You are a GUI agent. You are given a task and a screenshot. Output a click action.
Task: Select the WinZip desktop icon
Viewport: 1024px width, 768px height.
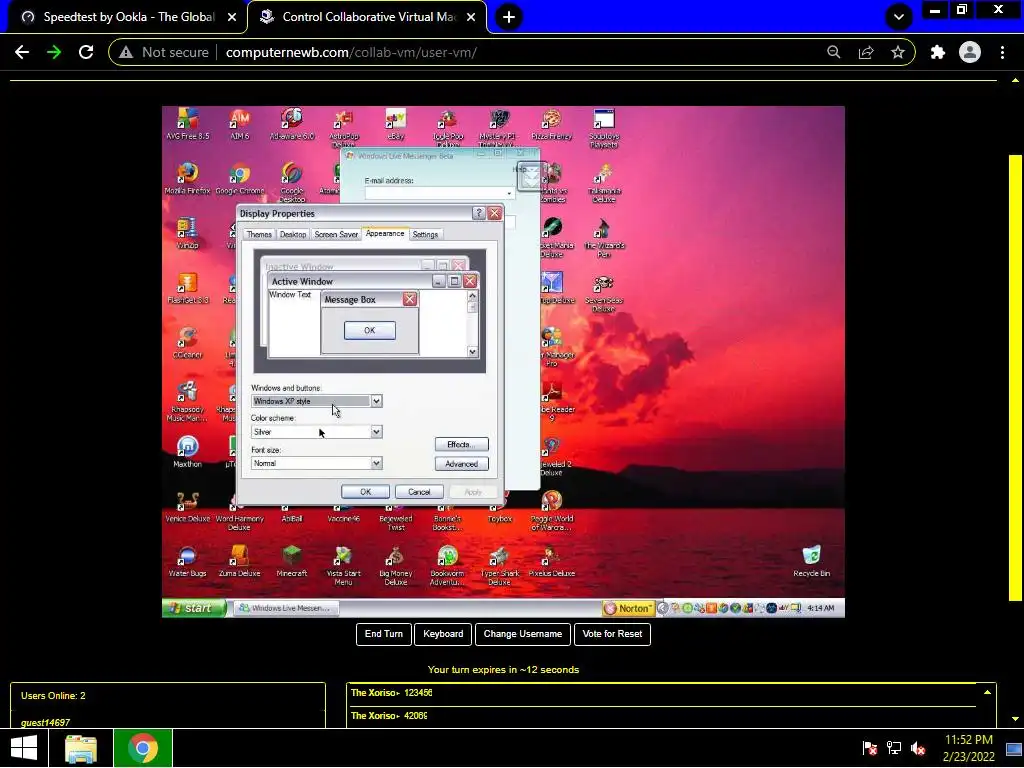(187, 233)
